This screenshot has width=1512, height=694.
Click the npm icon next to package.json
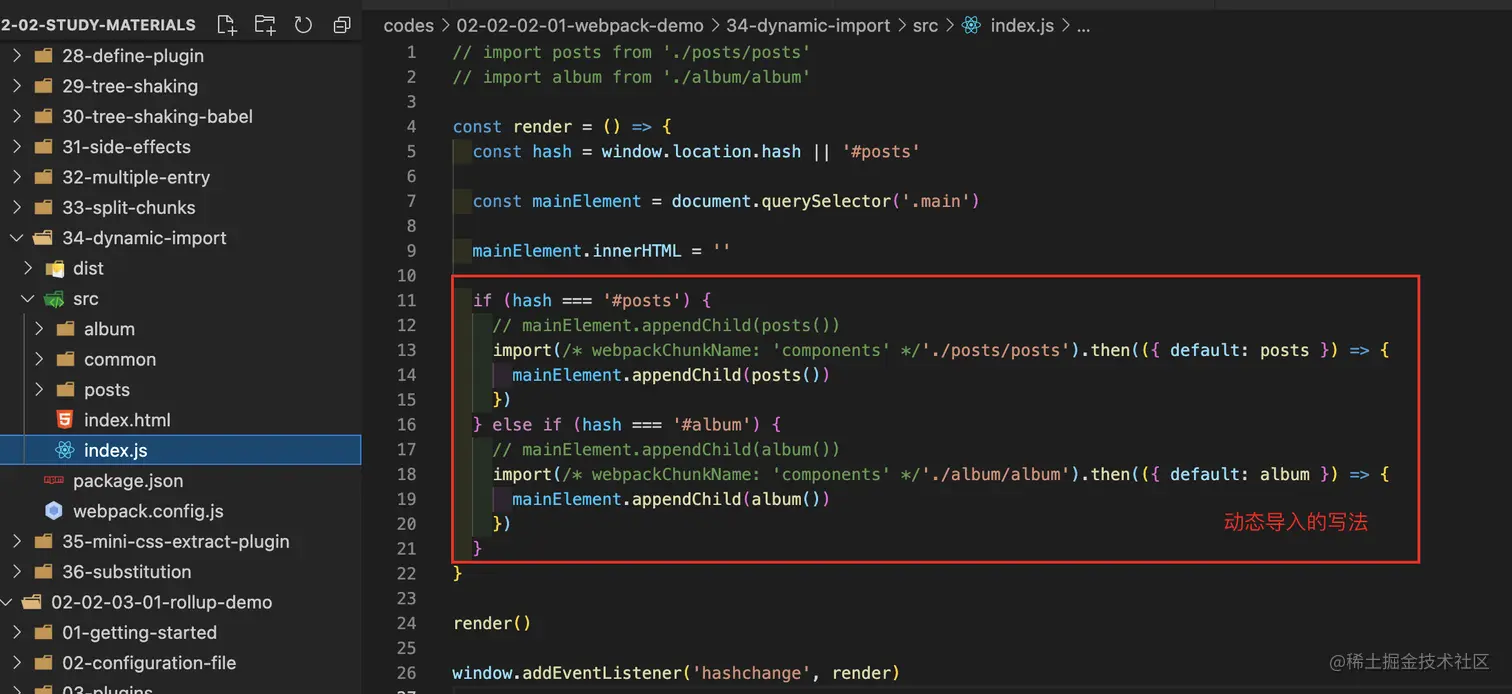coord(54,481)
